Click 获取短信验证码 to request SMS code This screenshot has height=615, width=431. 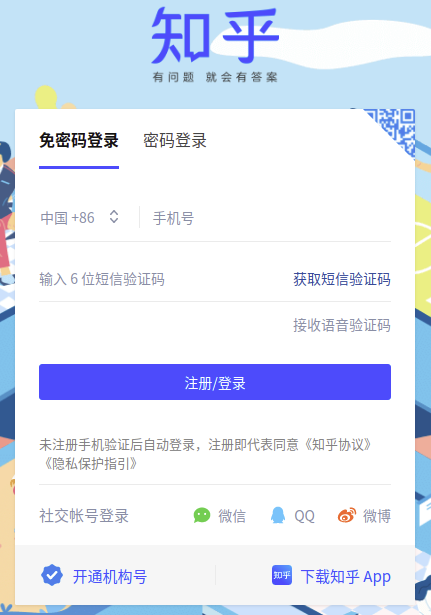[x=342, y=279]
